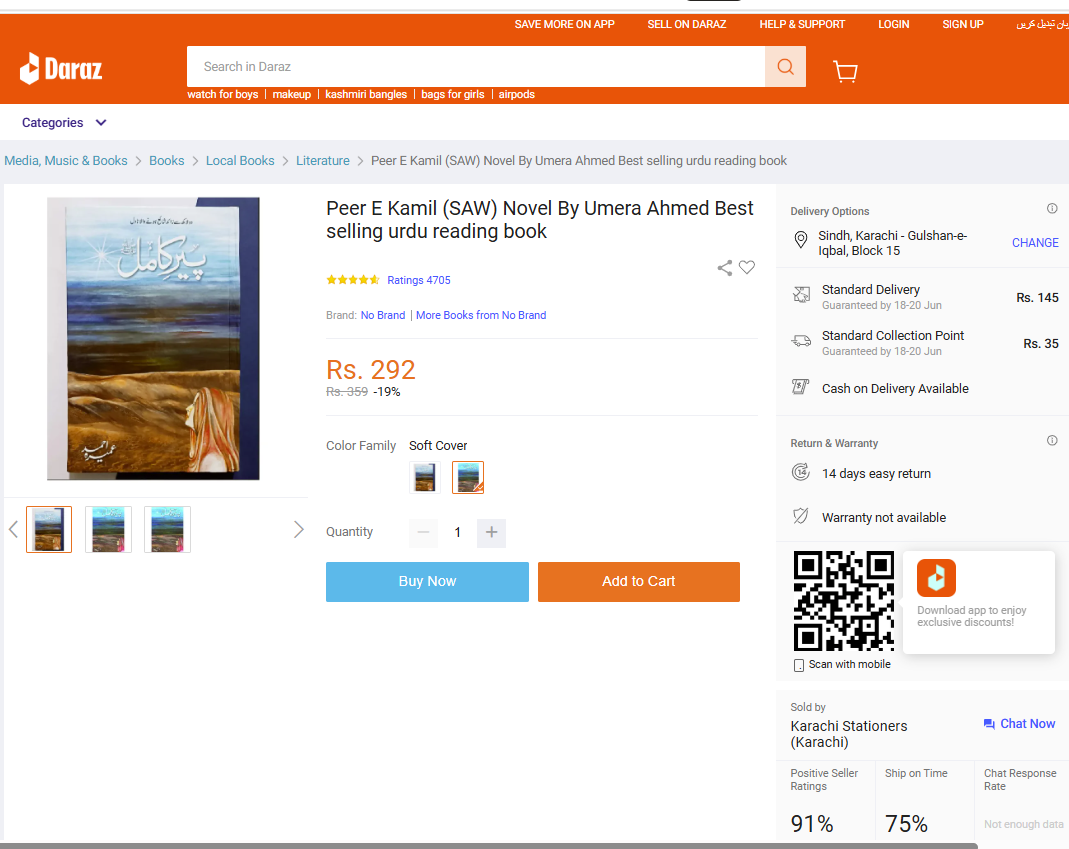Viewport: 1069px width, 849px height.
Task: Click the star rating icons
Action: pyautogui.click(x=353, y=280)
